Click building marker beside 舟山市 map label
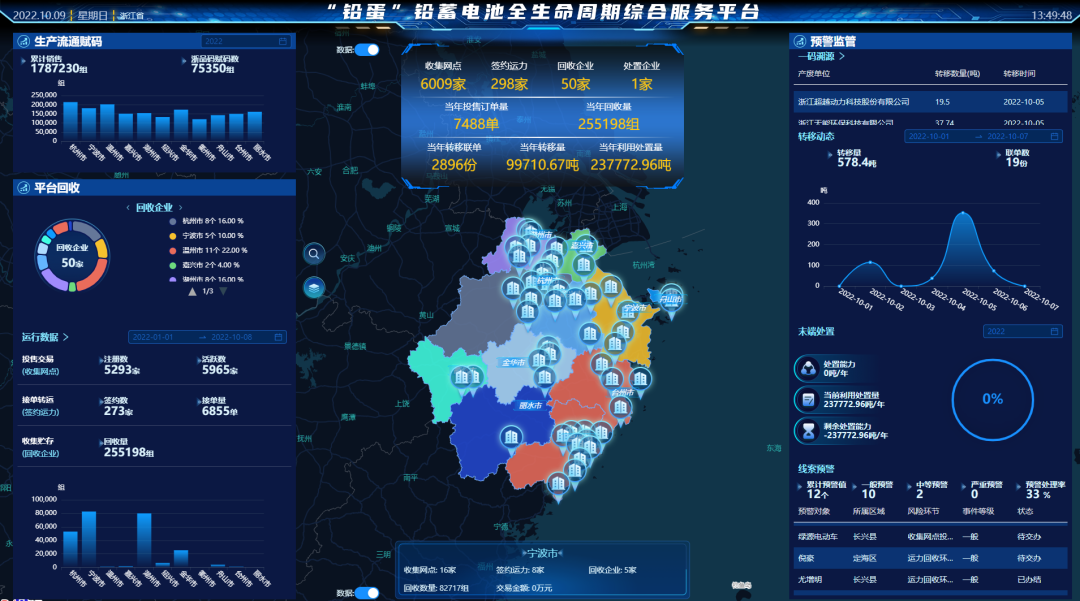Screen dimensions: 1080x601 (x=671, y=297)
